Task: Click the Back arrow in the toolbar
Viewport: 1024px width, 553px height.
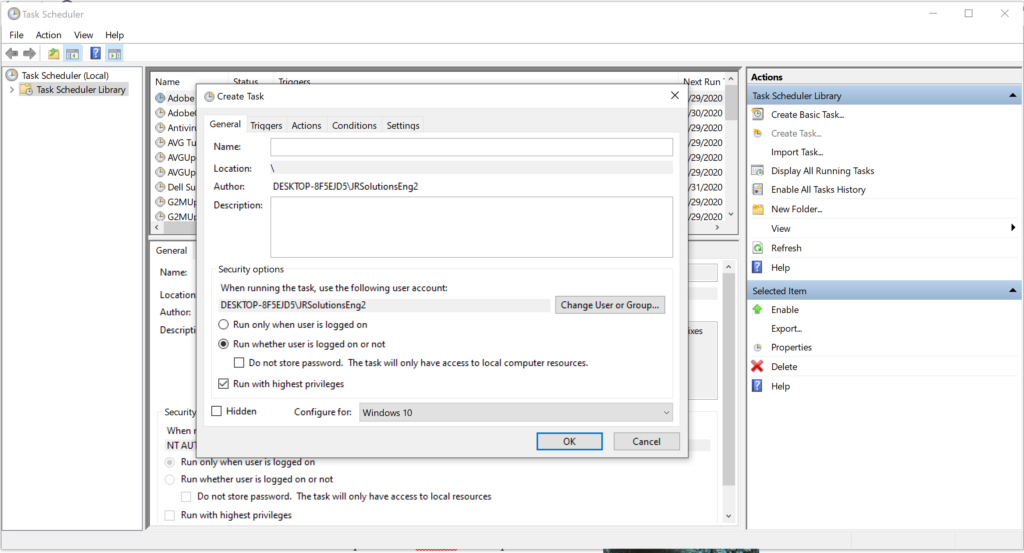Action: click(11, 54)
